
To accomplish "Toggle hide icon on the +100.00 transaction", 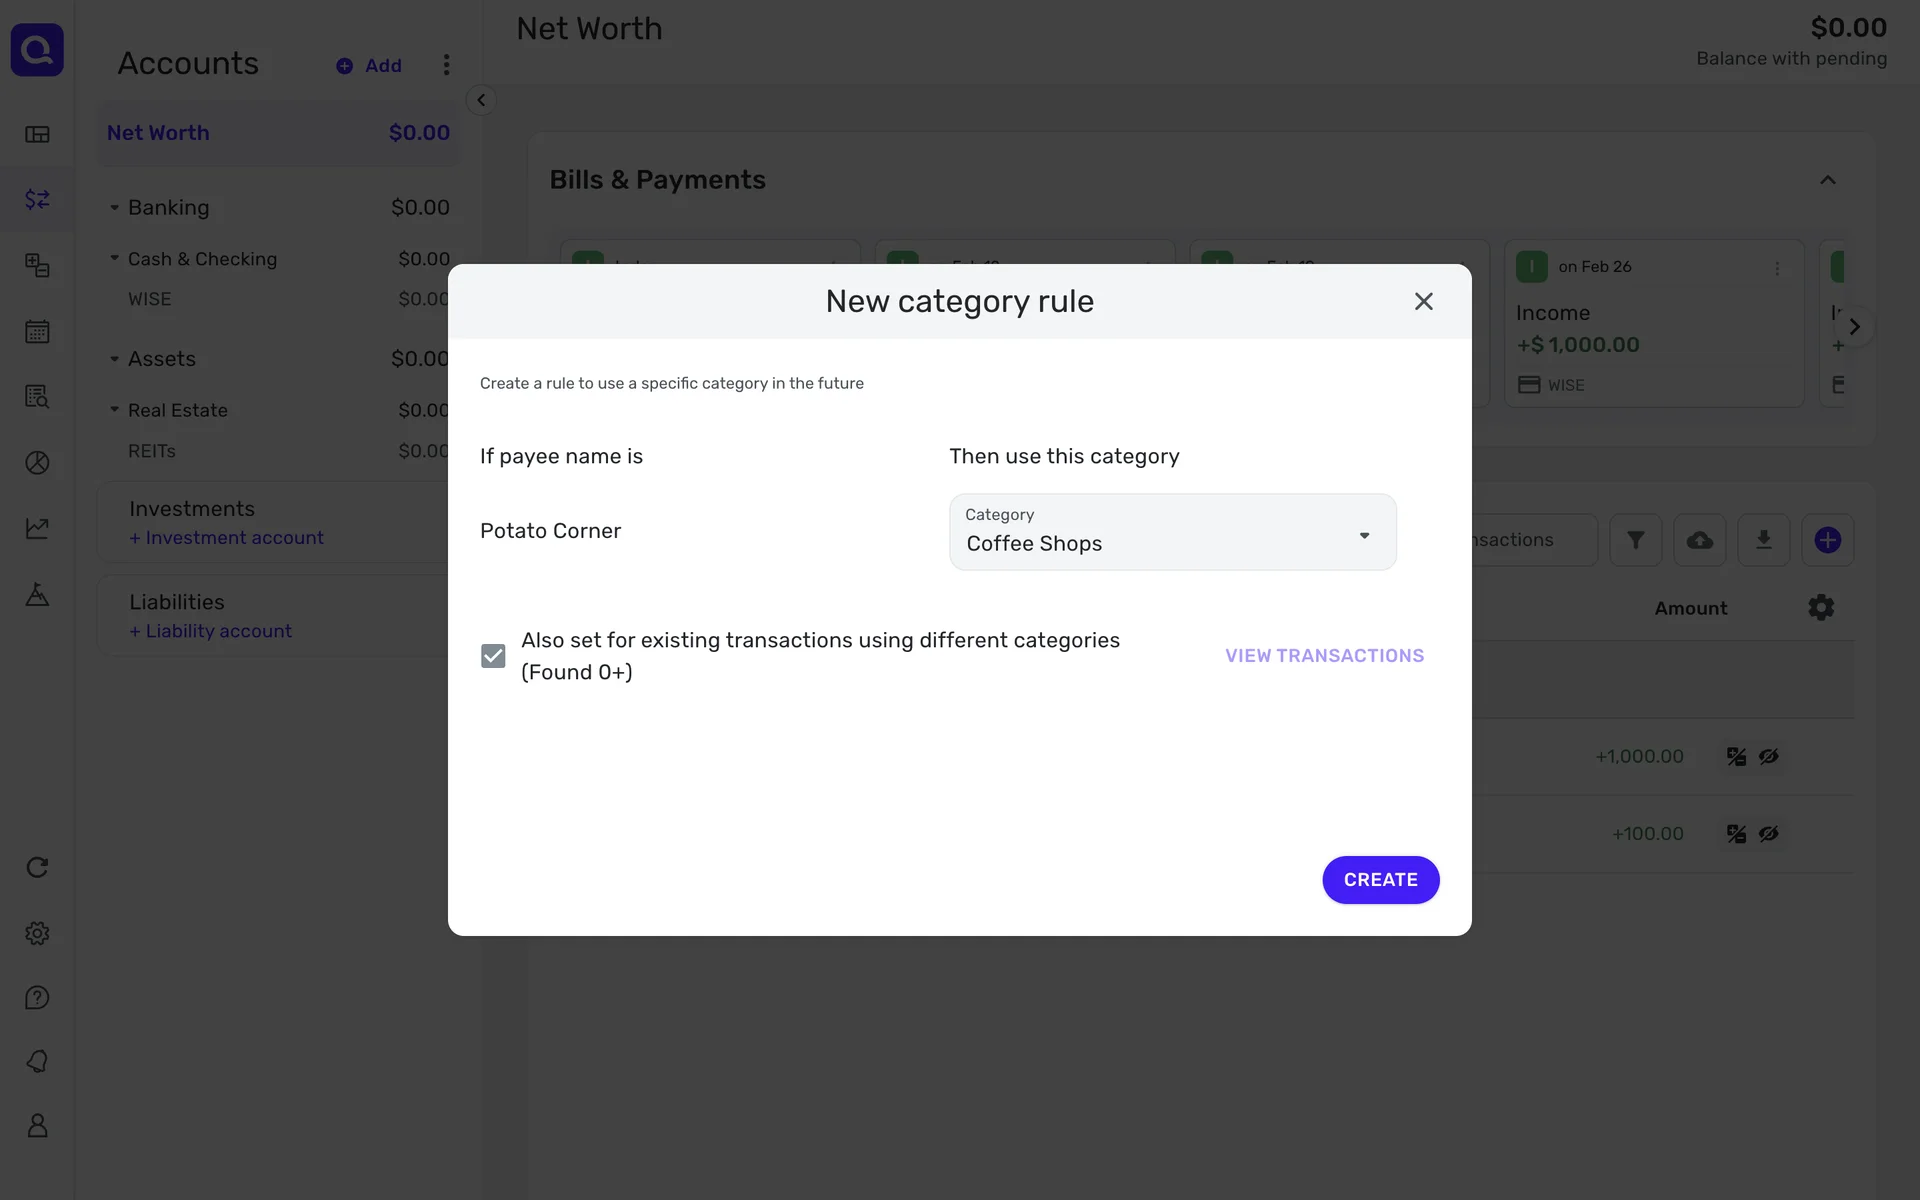I will pos(1768,834).
